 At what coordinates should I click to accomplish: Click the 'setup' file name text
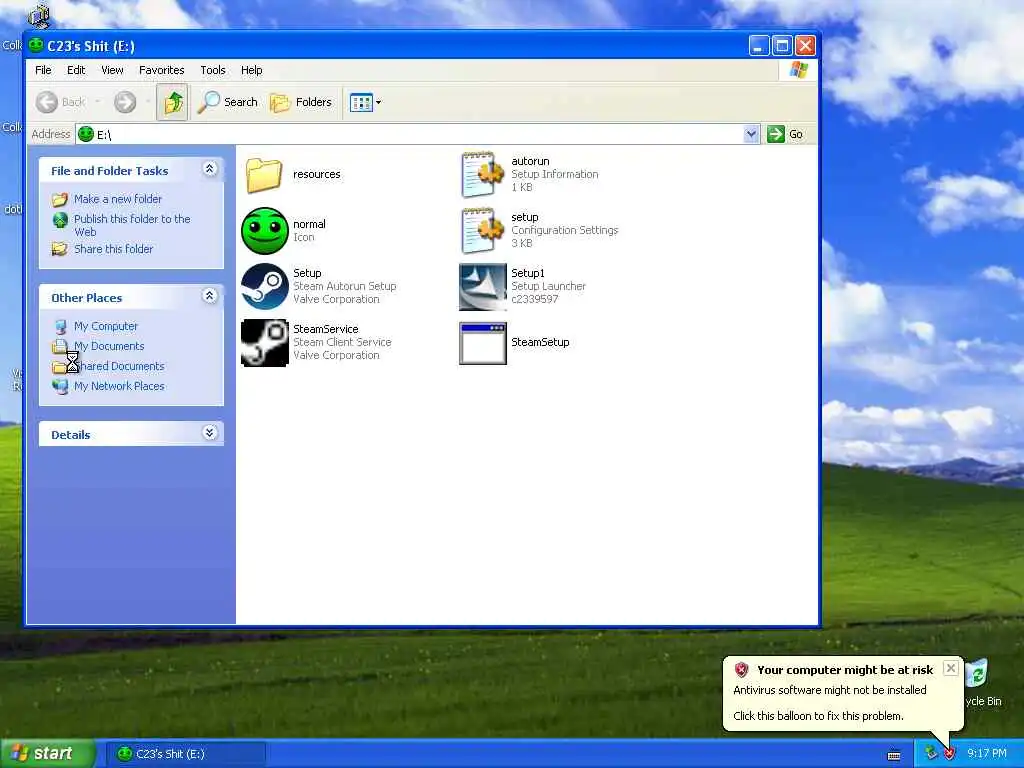[525, 217]
